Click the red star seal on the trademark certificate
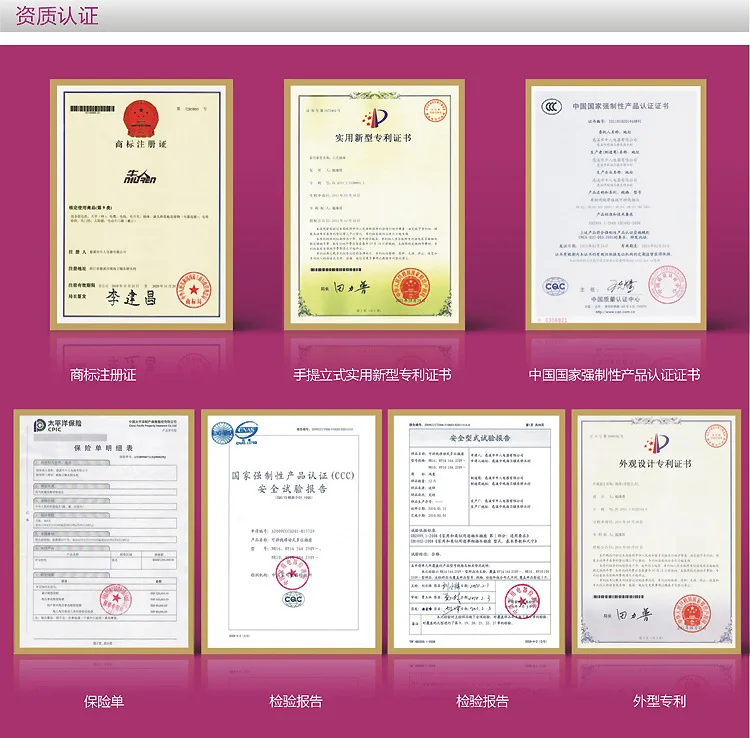This screenshot has width=750, height=738. click(x=194, y=290)
